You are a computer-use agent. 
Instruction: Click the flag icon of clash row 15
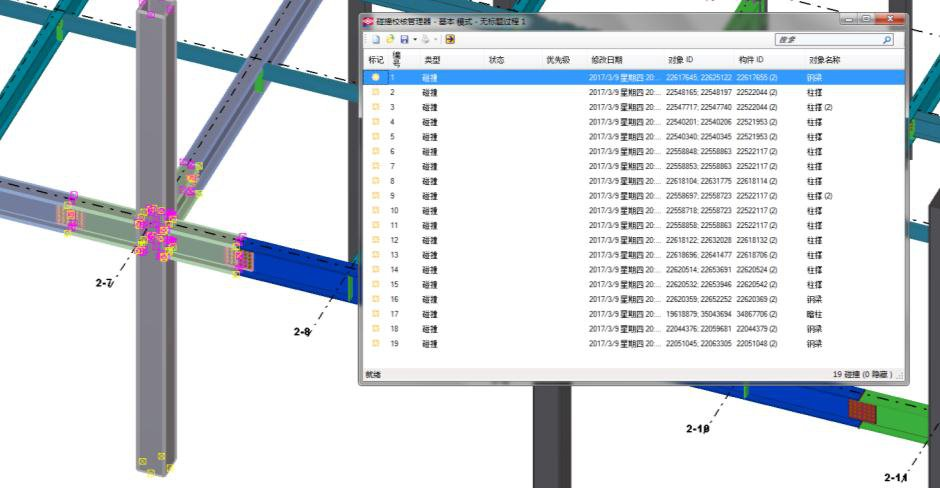click(x=375, y=284)
